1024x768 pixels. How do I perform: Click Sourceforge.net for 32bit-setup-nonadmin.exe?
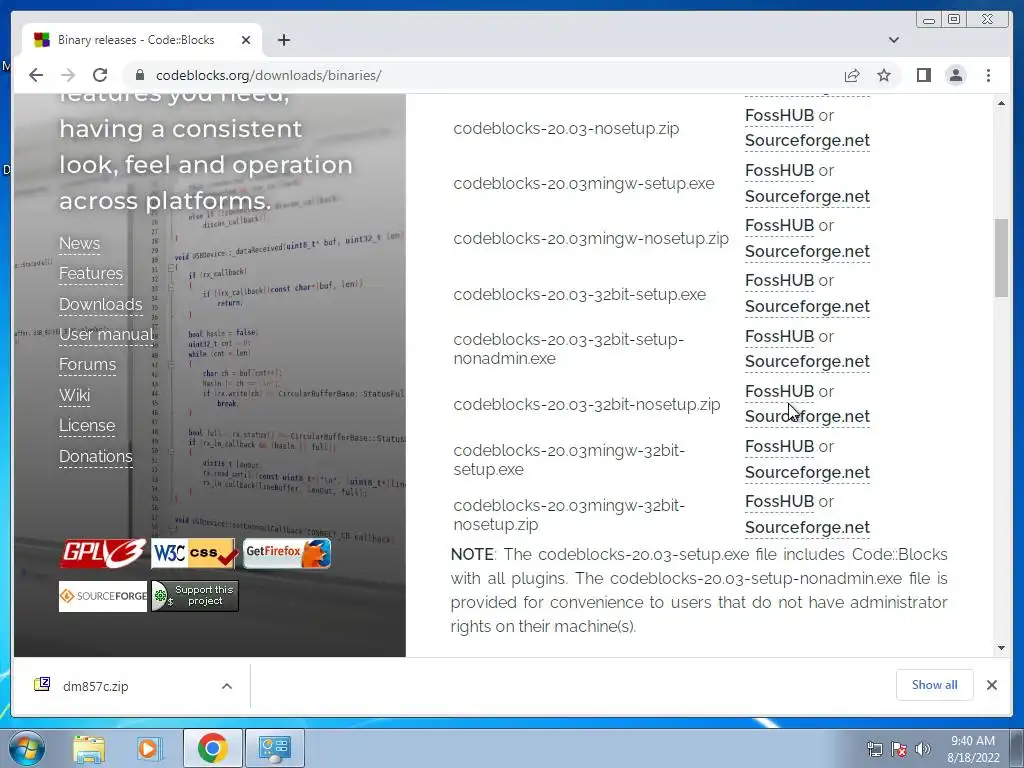click(807, 362)
